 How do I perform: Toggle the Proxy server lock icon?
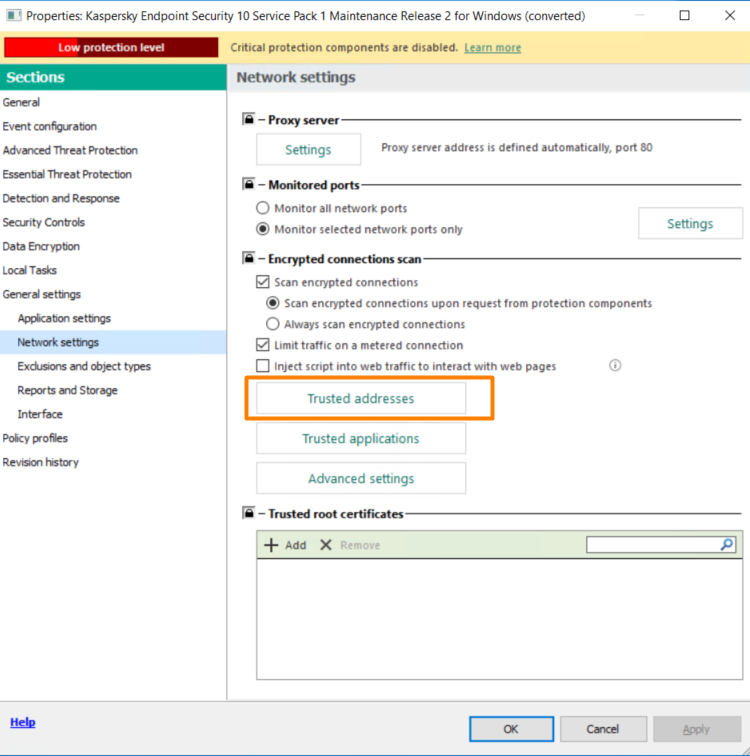click(x=248, y=119)
